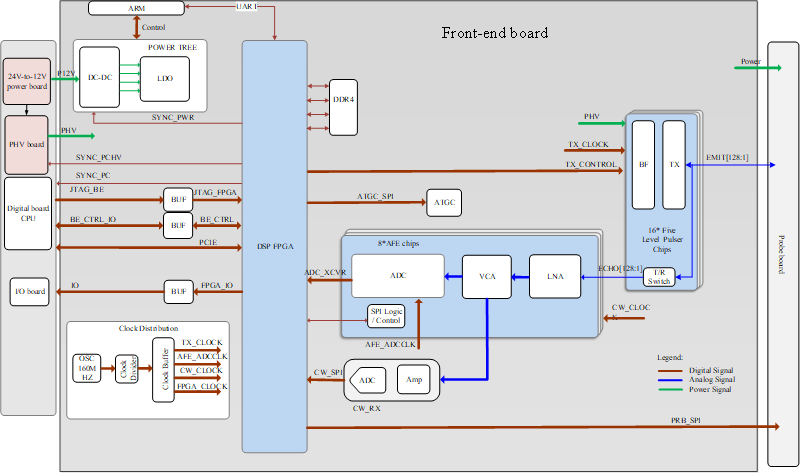The width and height of the screenshot is (800, 474).
Task: Select the PHV board block
Action: point(27,145)
